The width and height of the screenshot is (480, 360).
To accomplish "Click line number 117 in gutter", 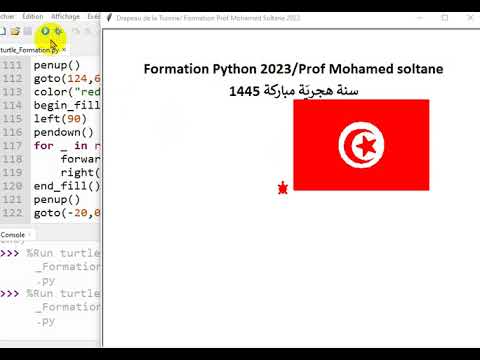I will pos(12,146).
